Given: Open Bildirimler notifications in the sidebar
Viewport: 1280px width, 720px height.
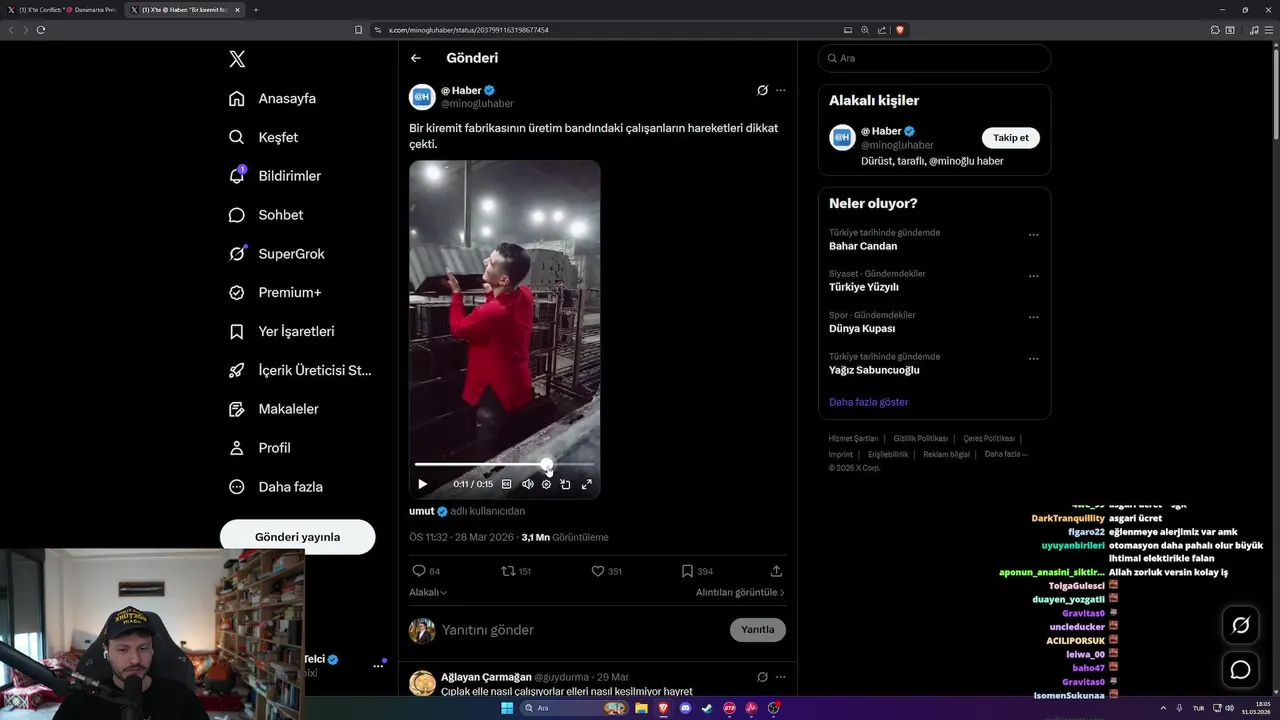Looking at the screenshot, I should click(276, 176).
